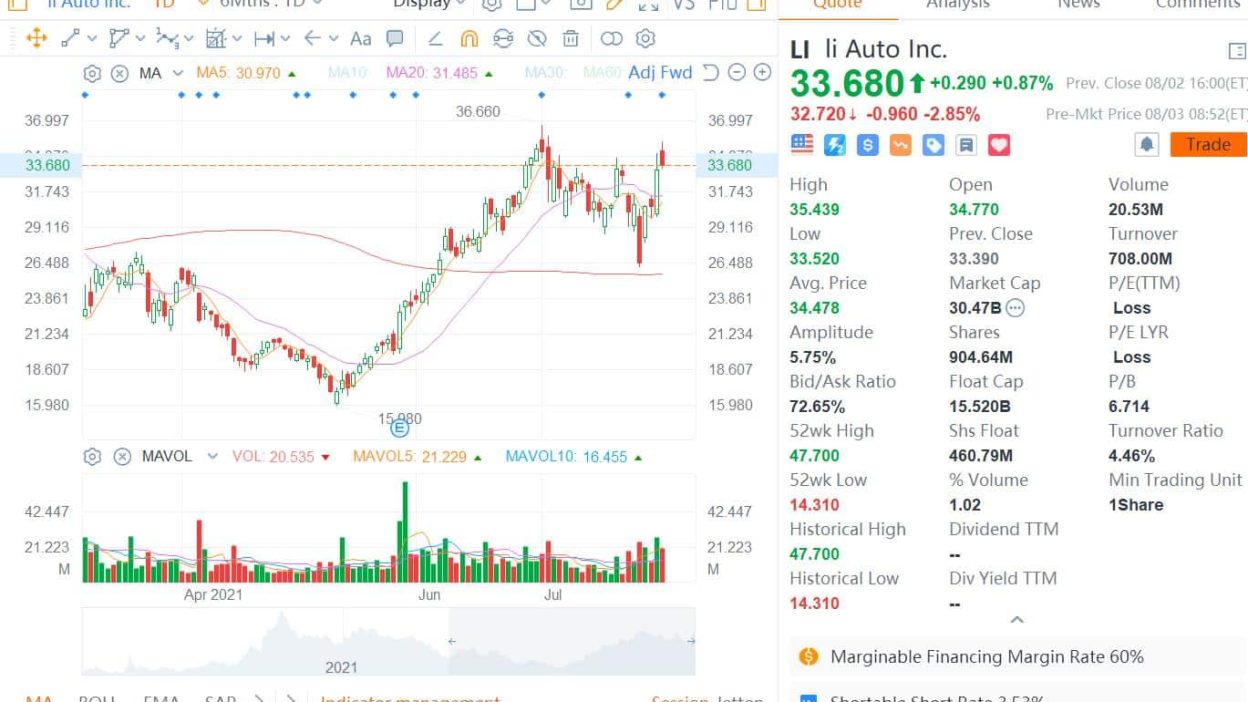Click left handle of range navigator
Image resolution: width=1248 pixels, height=702 pixels.
450,641
